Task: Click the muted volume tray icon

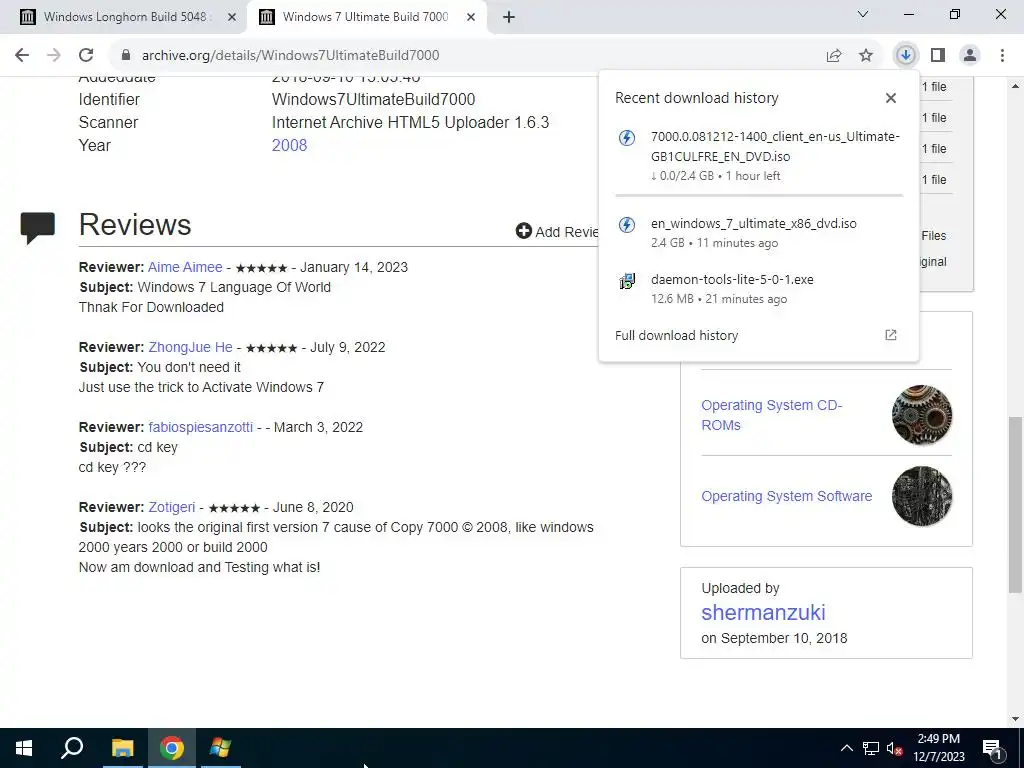Action: (x=894, y=748)
